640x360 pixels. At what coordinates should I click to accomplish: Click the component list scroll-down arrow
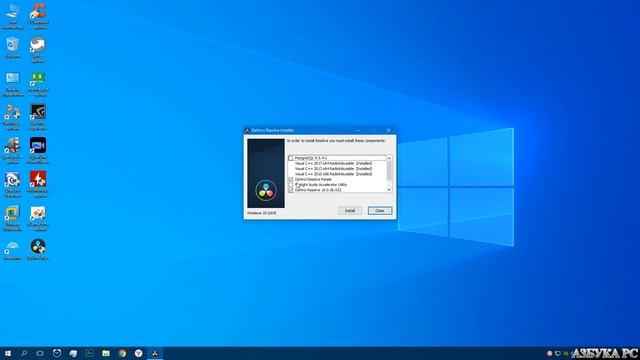point(389,190)
